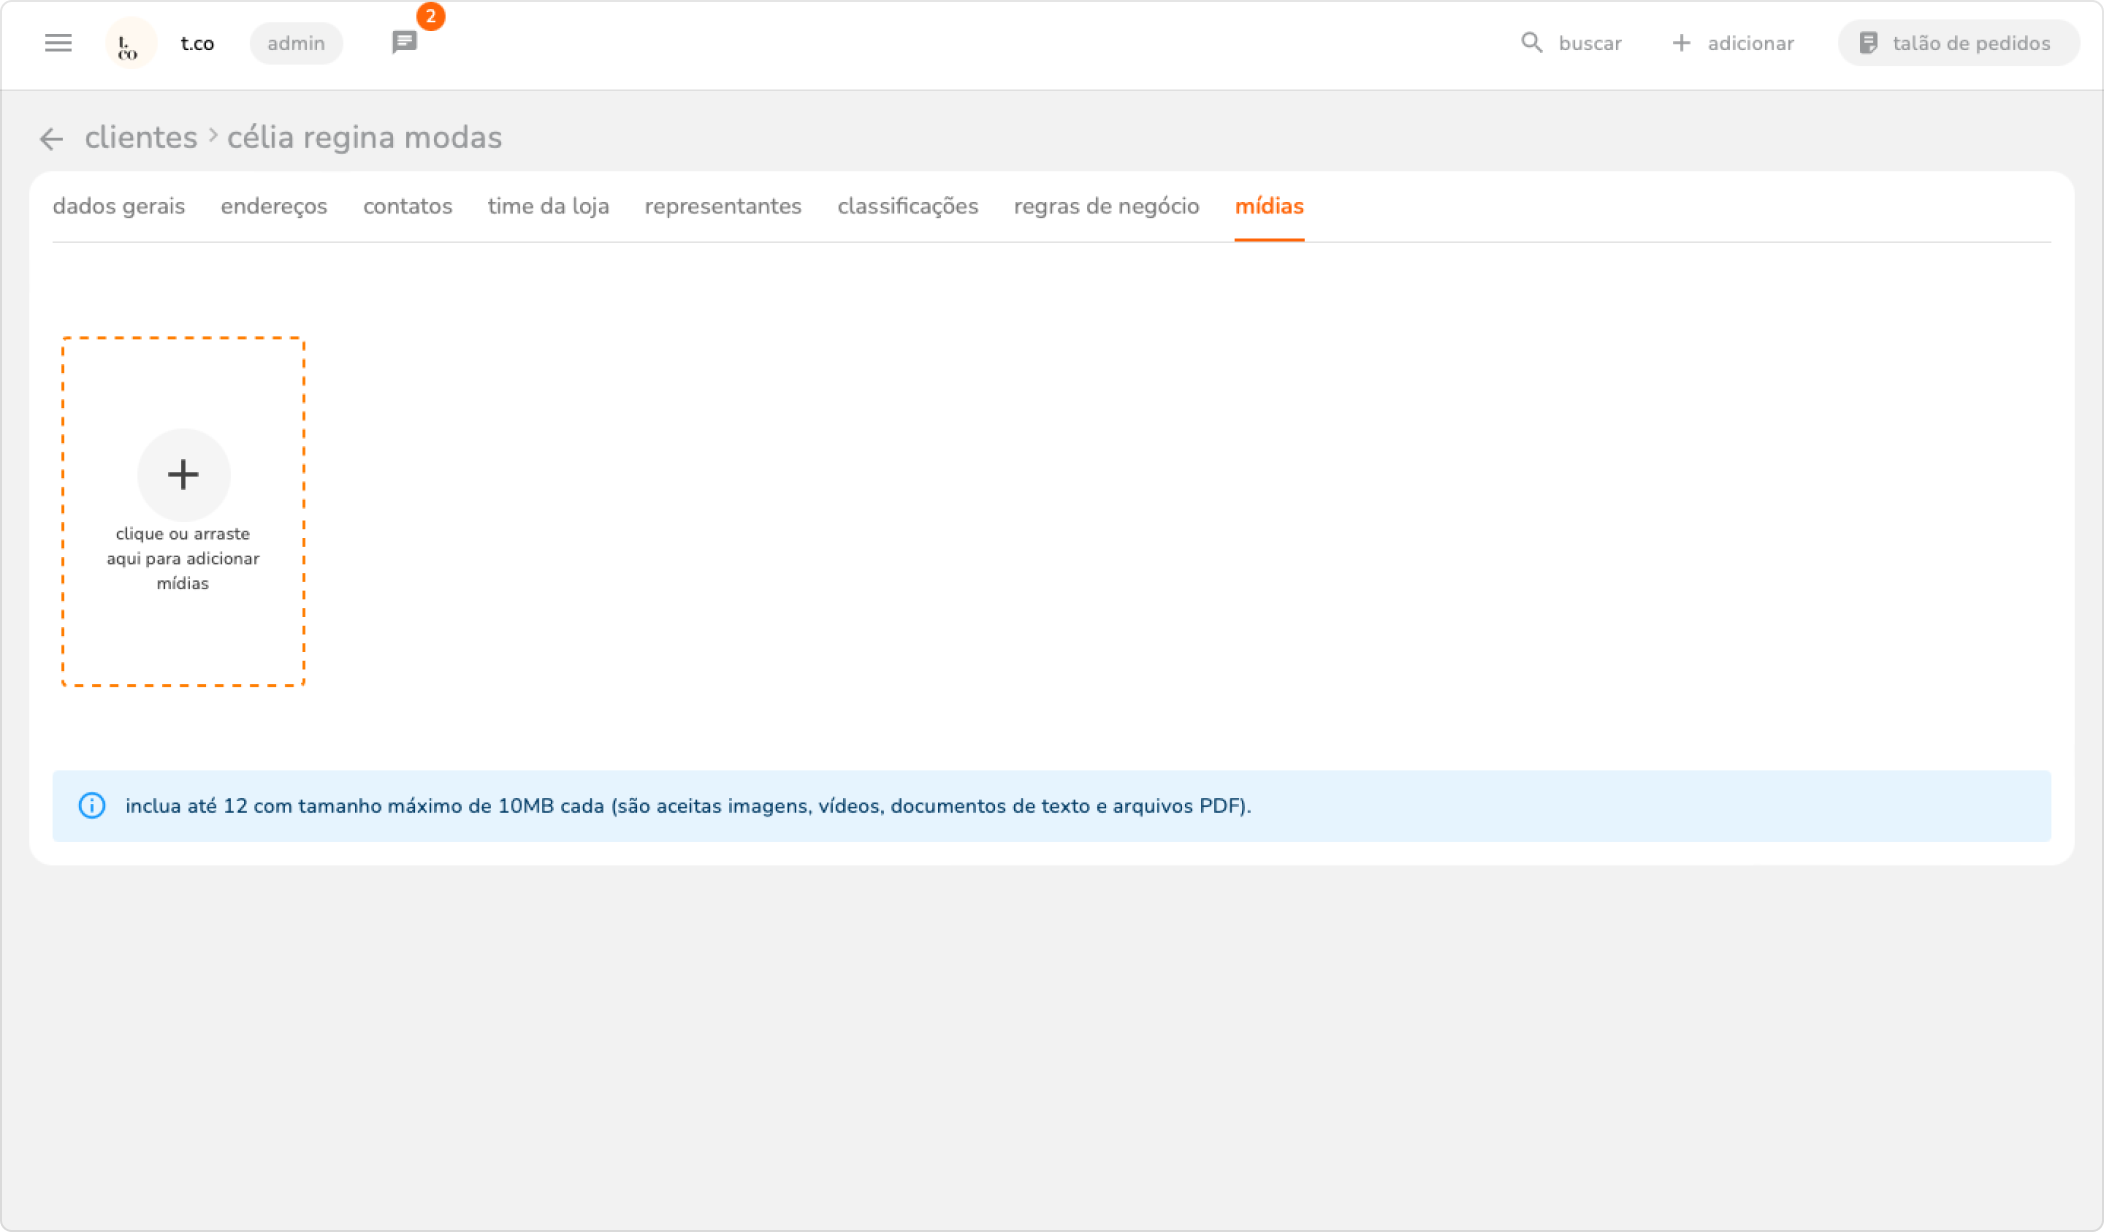Click the blue info icon

coord(92,806)
